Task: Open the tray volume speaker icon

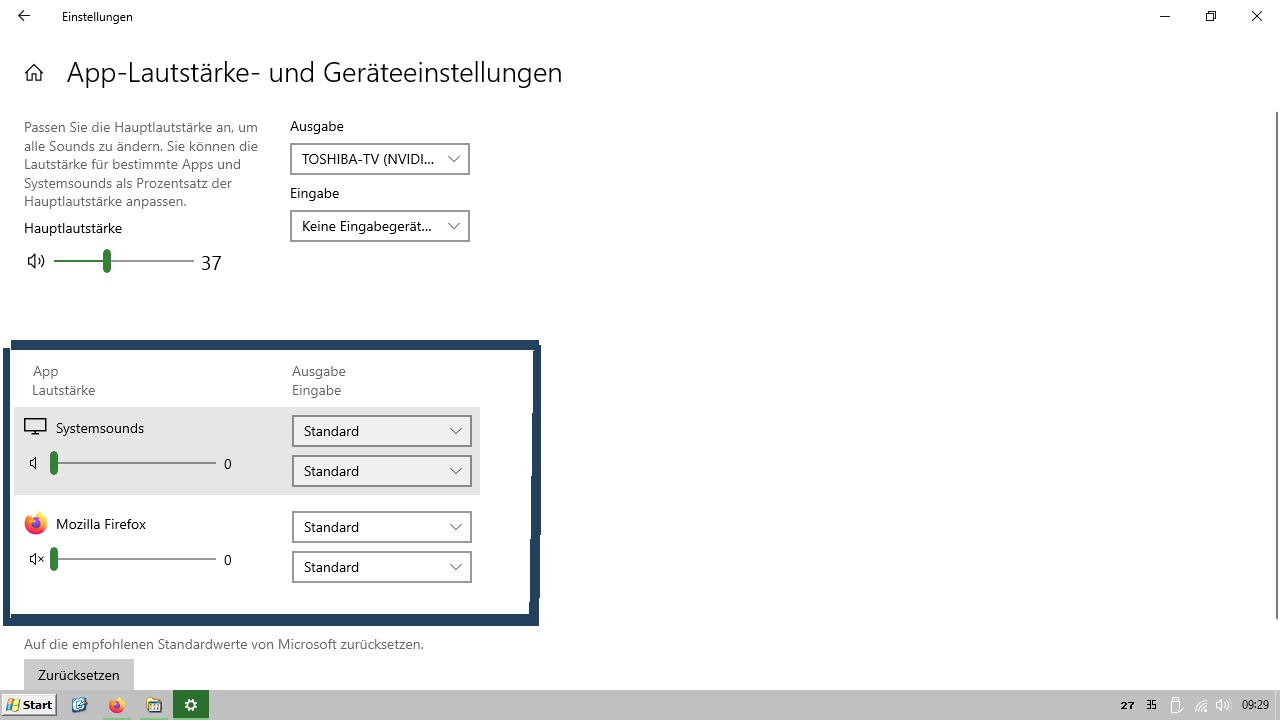Action: (1223, 705)
